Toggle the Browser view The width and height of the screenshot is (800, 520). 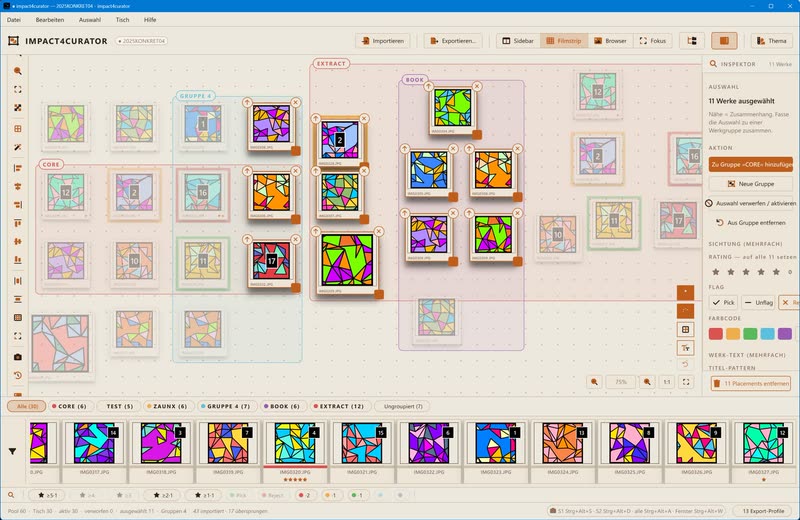pos(610,41)
